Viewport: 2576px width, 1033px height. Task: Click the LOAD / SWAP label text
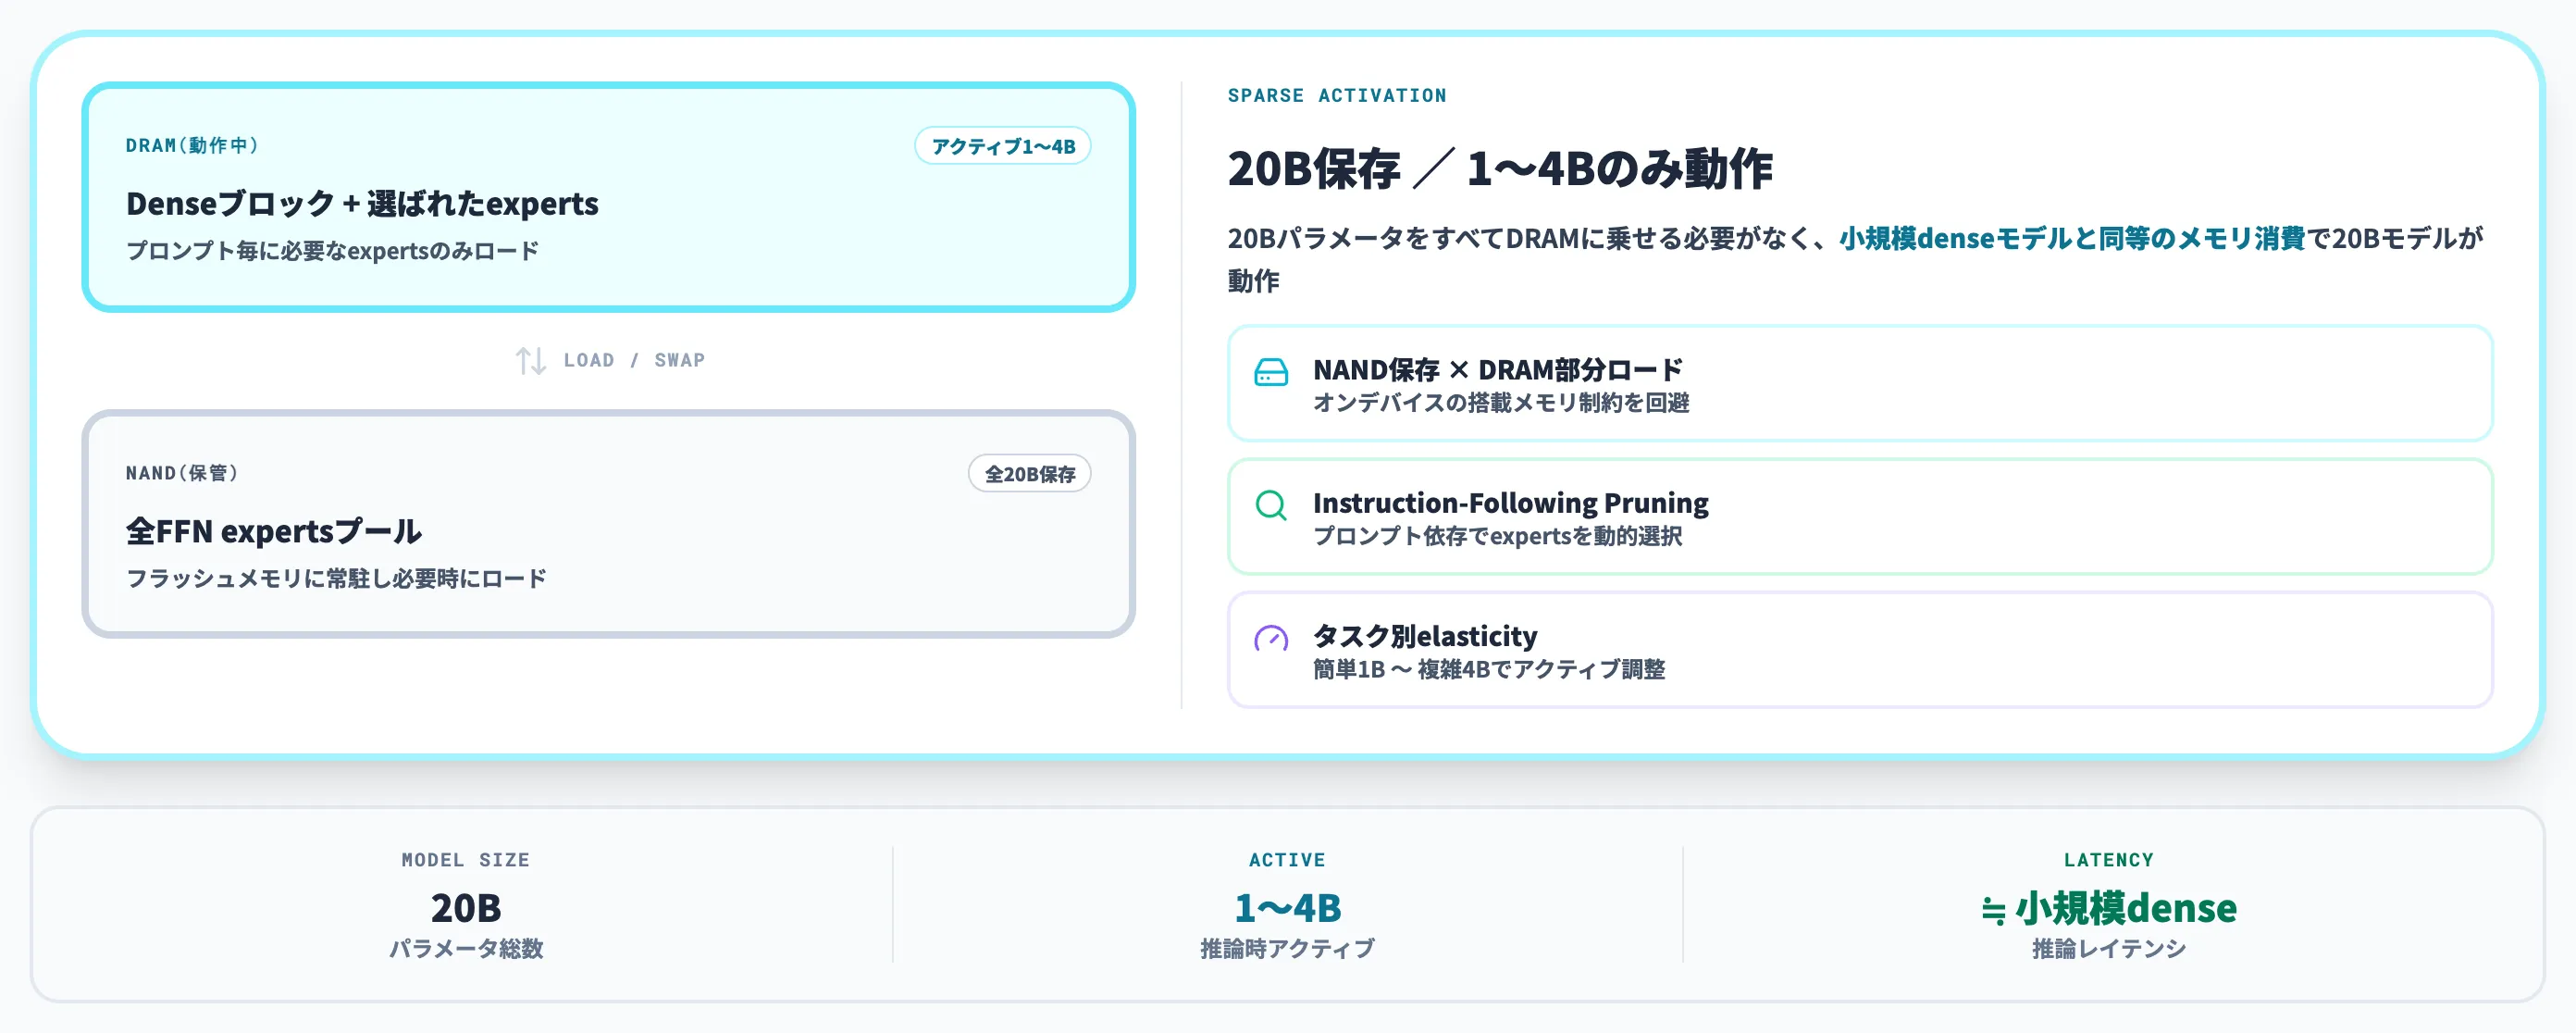coord(634,360)
